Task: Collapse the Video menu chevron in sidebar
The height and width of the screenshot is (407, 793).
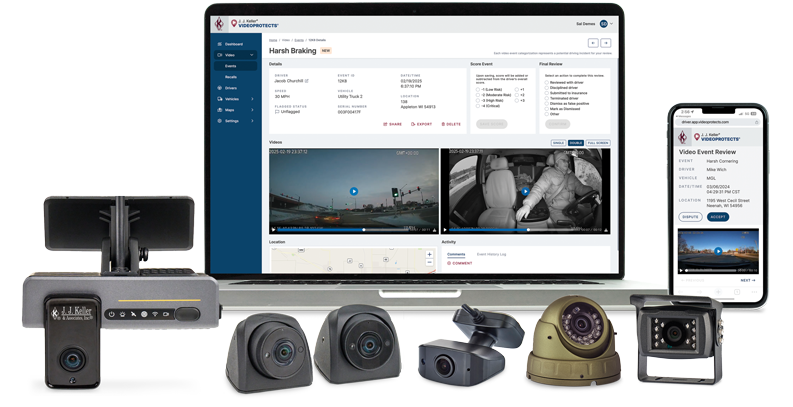Action: (x=252, y=55)
